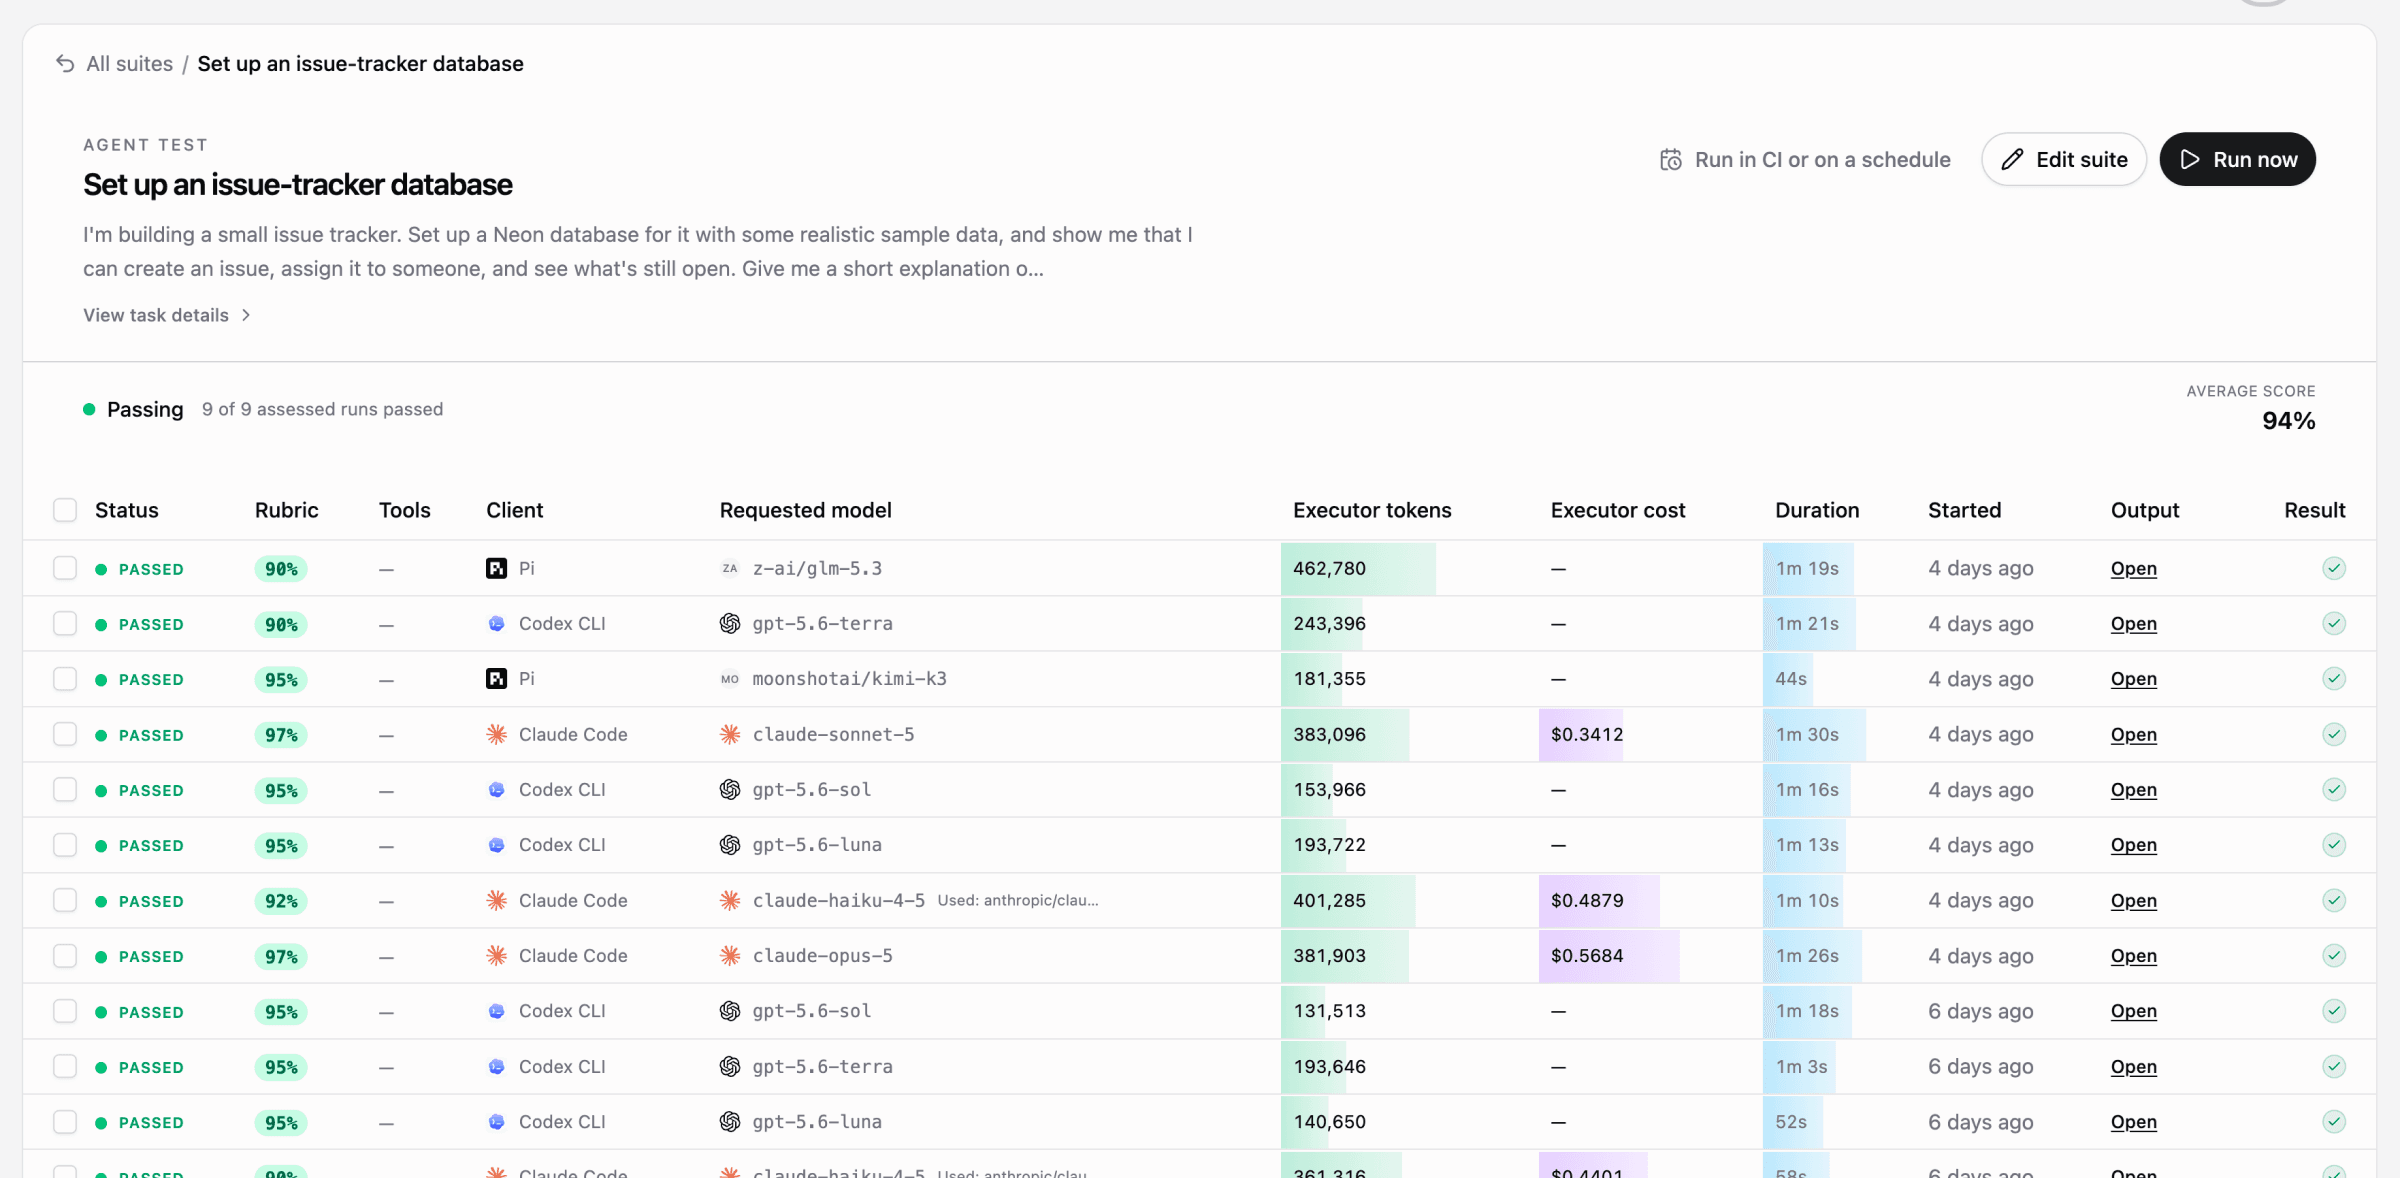Click the pencil icon in Edit suite
Screen dimensions: 2400x1178
pos(2013,160)
